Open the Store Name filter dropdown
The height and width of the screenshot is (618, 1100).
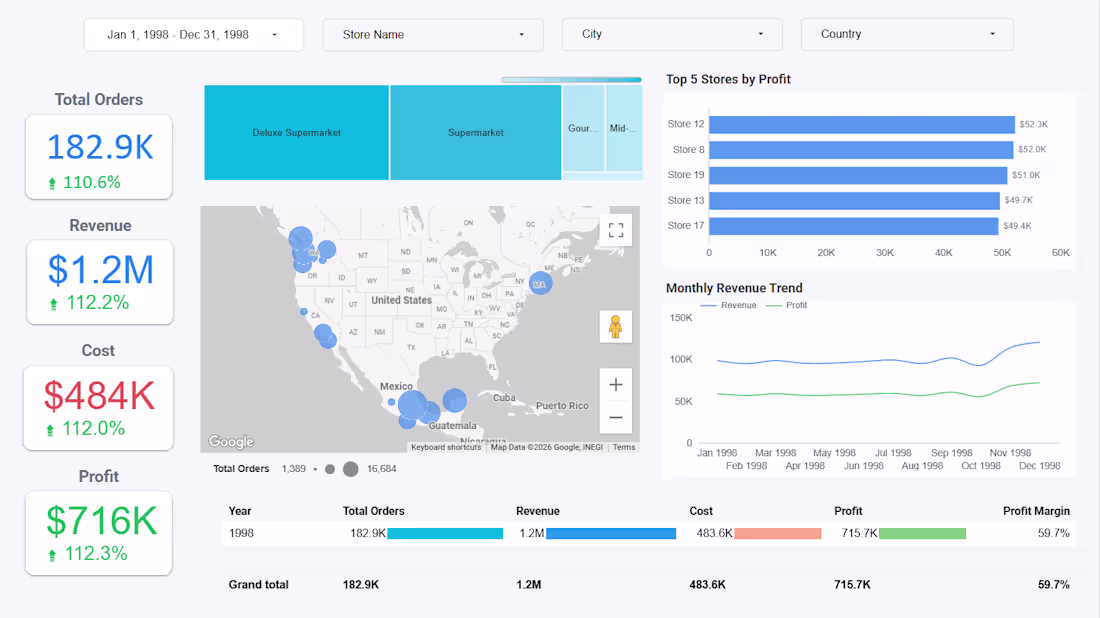pyautogui.click(x=433, y=34)
